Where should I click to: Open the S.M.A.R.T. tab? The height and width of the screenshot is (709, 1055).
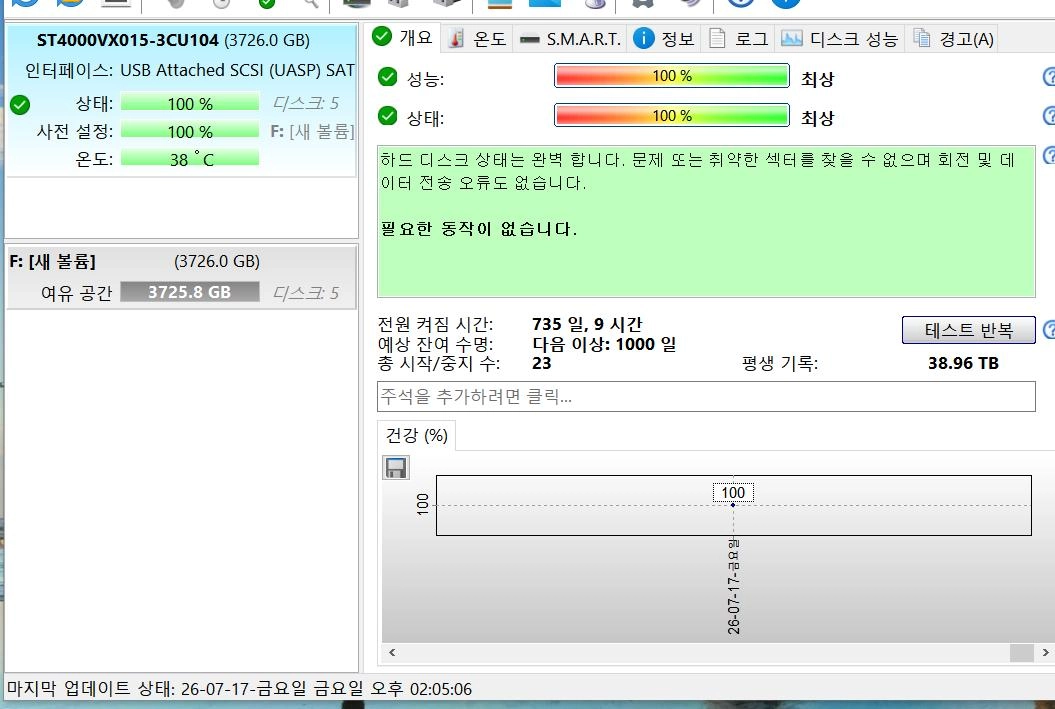[570, 39]
